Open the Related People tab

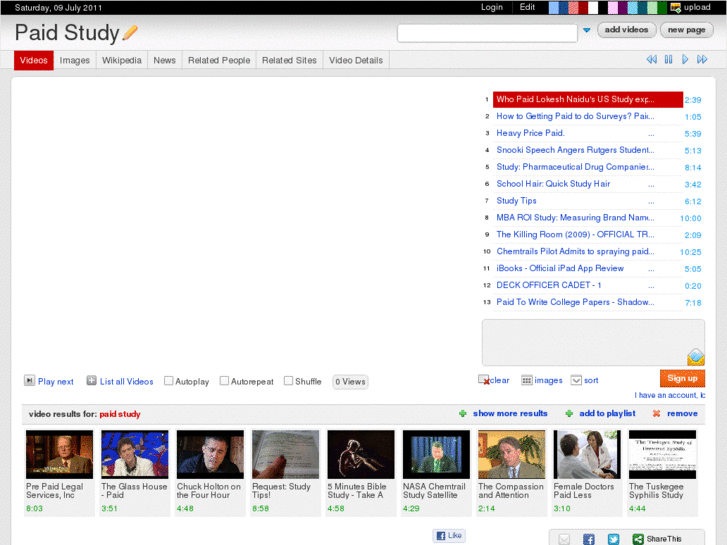click(219, 60)
